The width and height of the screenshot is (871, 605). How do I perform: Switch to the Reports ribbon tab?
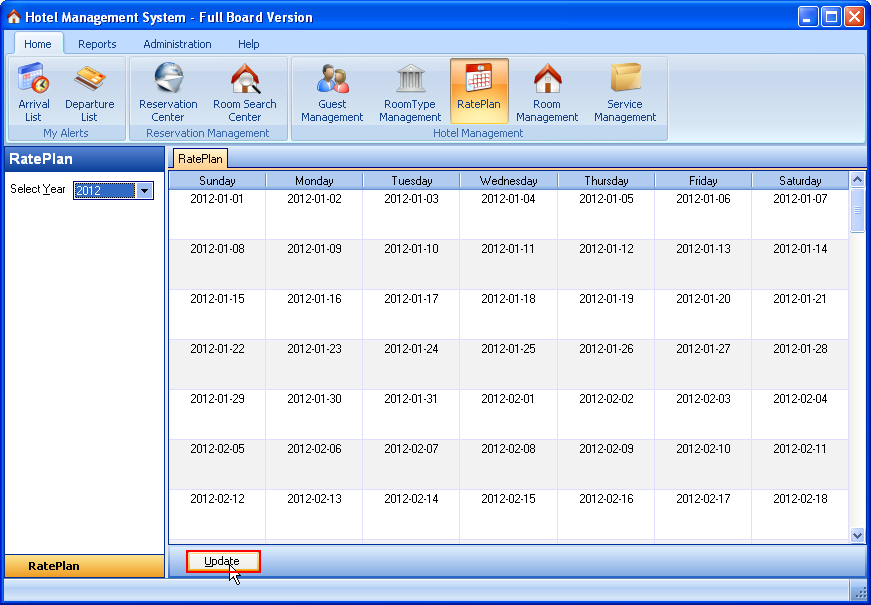(97, 44)
